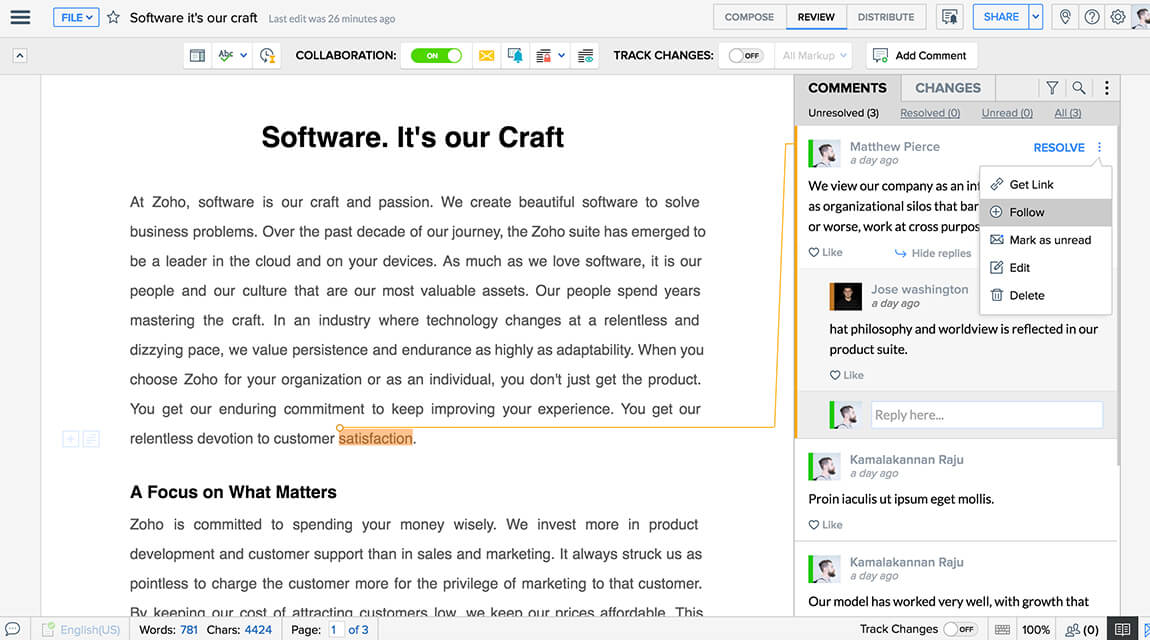Image resolution: width=1150 pixels, height=640 pixels.
Task: Click the 100% zoom level
Action: [x=1036, y=629]
